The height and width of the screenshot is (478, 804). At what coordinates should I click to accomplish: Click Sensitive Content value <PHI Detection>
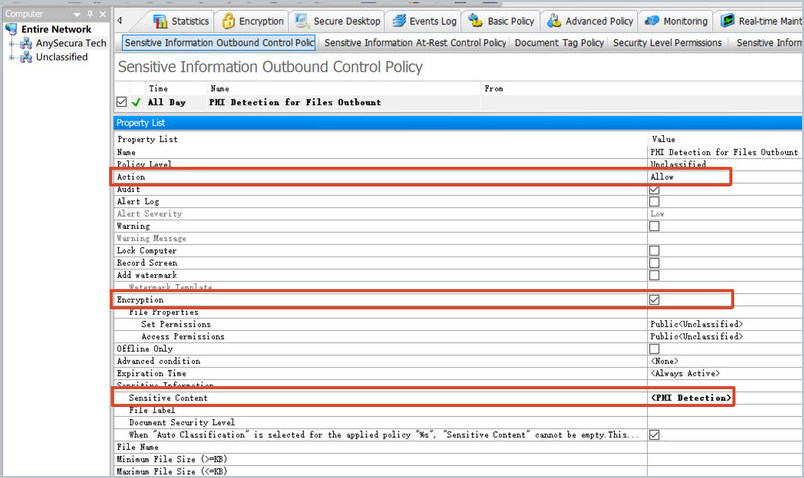[x=691, y=398]
